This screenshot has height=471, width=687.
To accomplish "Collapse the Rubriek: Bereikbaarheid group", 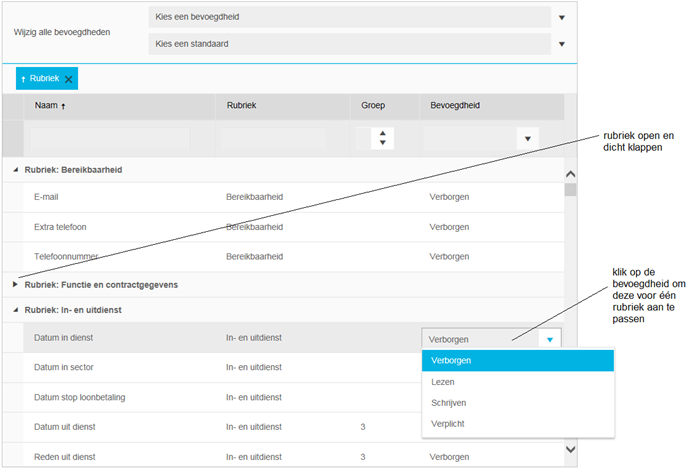I will (15, 170).
